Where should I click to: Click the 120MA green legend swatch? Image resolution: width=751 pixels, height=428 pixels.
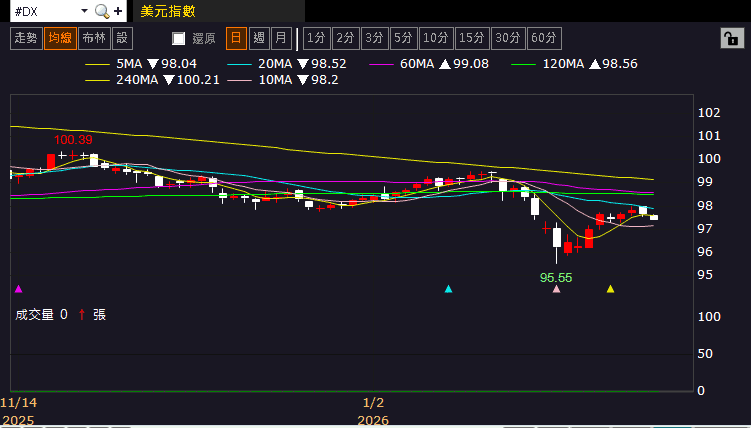point(523,64)
